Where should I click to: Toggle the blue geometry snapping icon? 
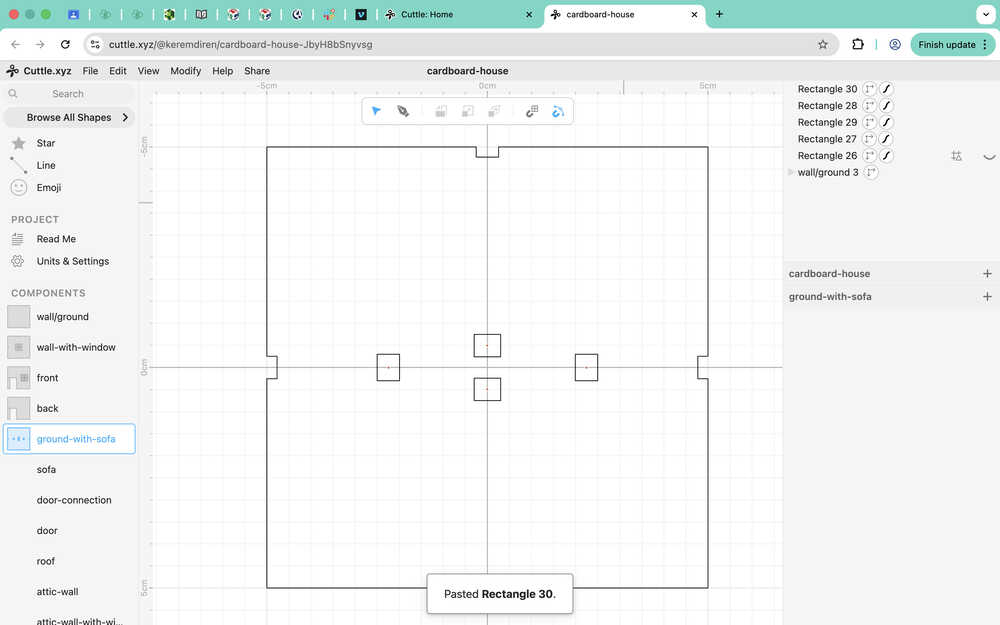[558, 112]
